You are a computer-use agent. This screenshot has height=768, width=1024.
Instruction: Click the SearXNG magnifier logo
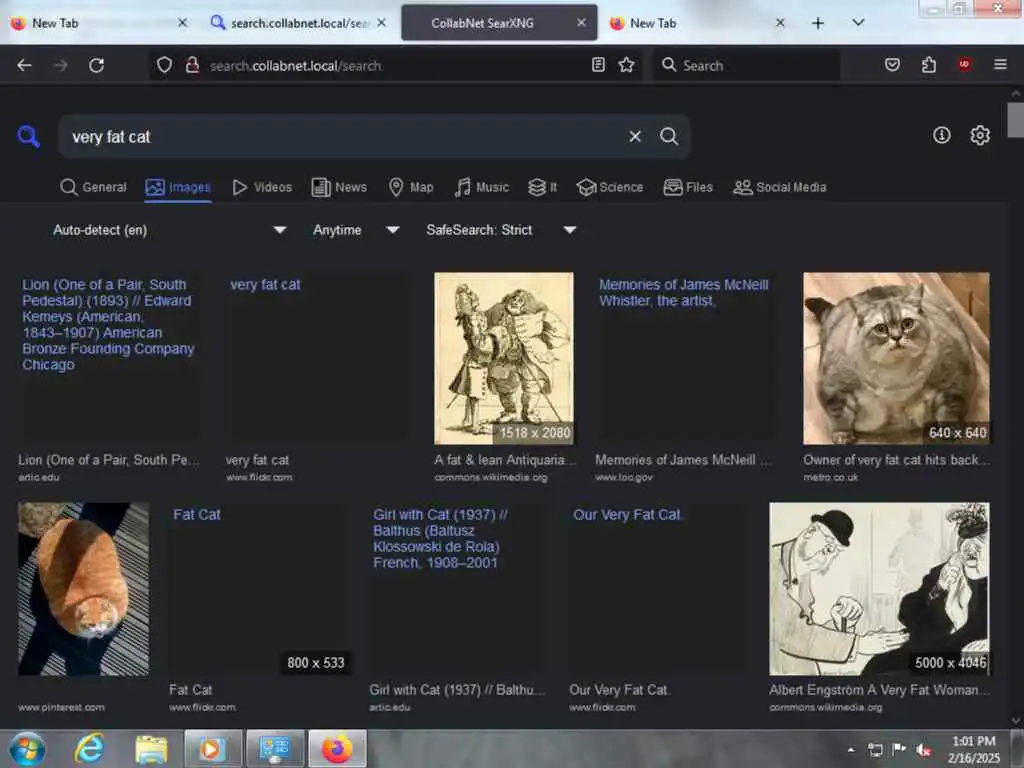(28, 136)
